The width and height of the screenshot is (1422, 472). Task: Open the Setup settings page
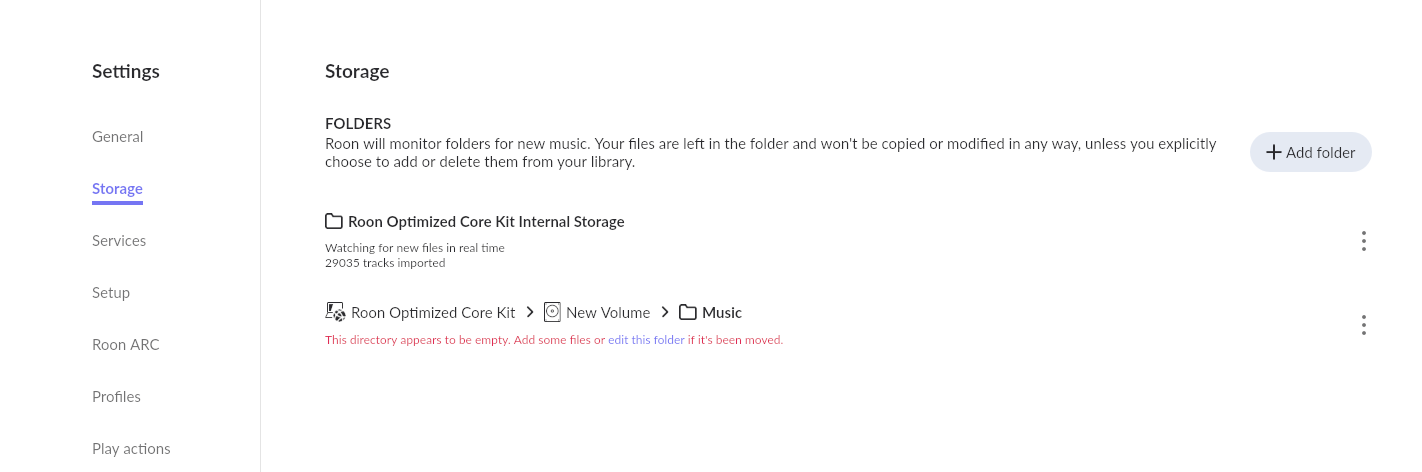[x=111, y=293]
